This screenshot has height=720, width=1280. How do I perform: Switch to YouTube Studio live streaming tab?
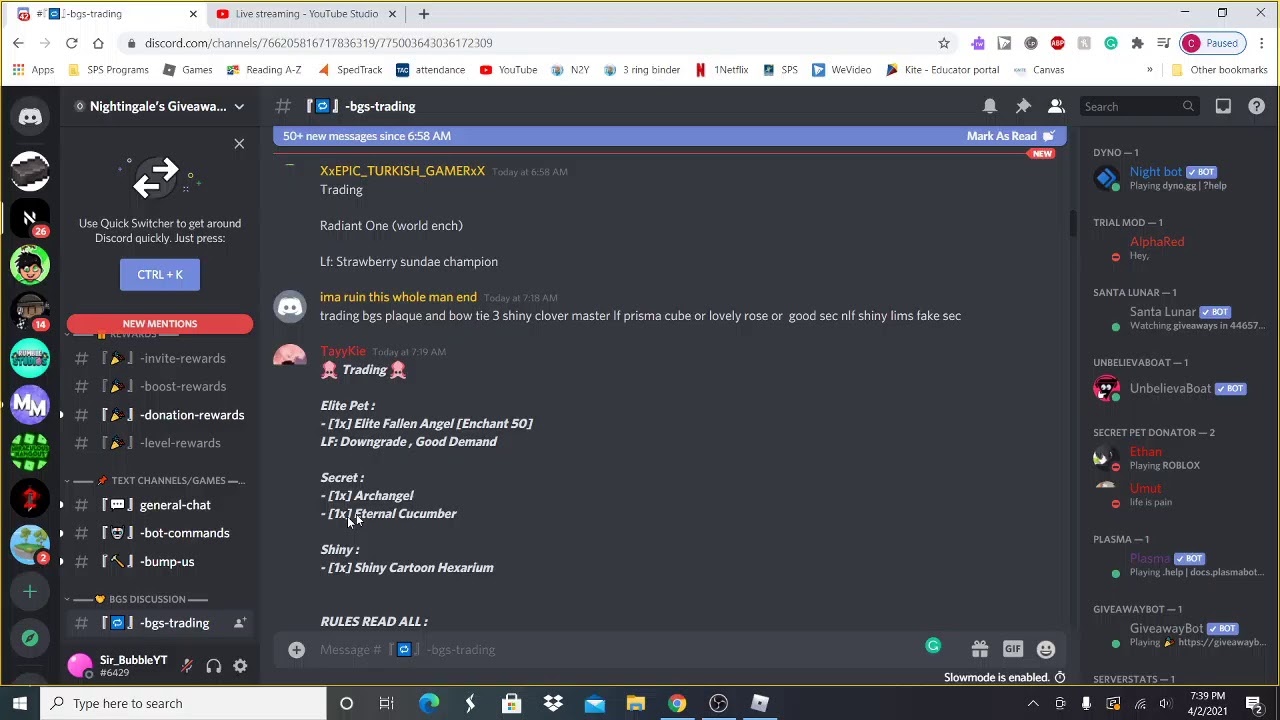[x=307, y=14]
